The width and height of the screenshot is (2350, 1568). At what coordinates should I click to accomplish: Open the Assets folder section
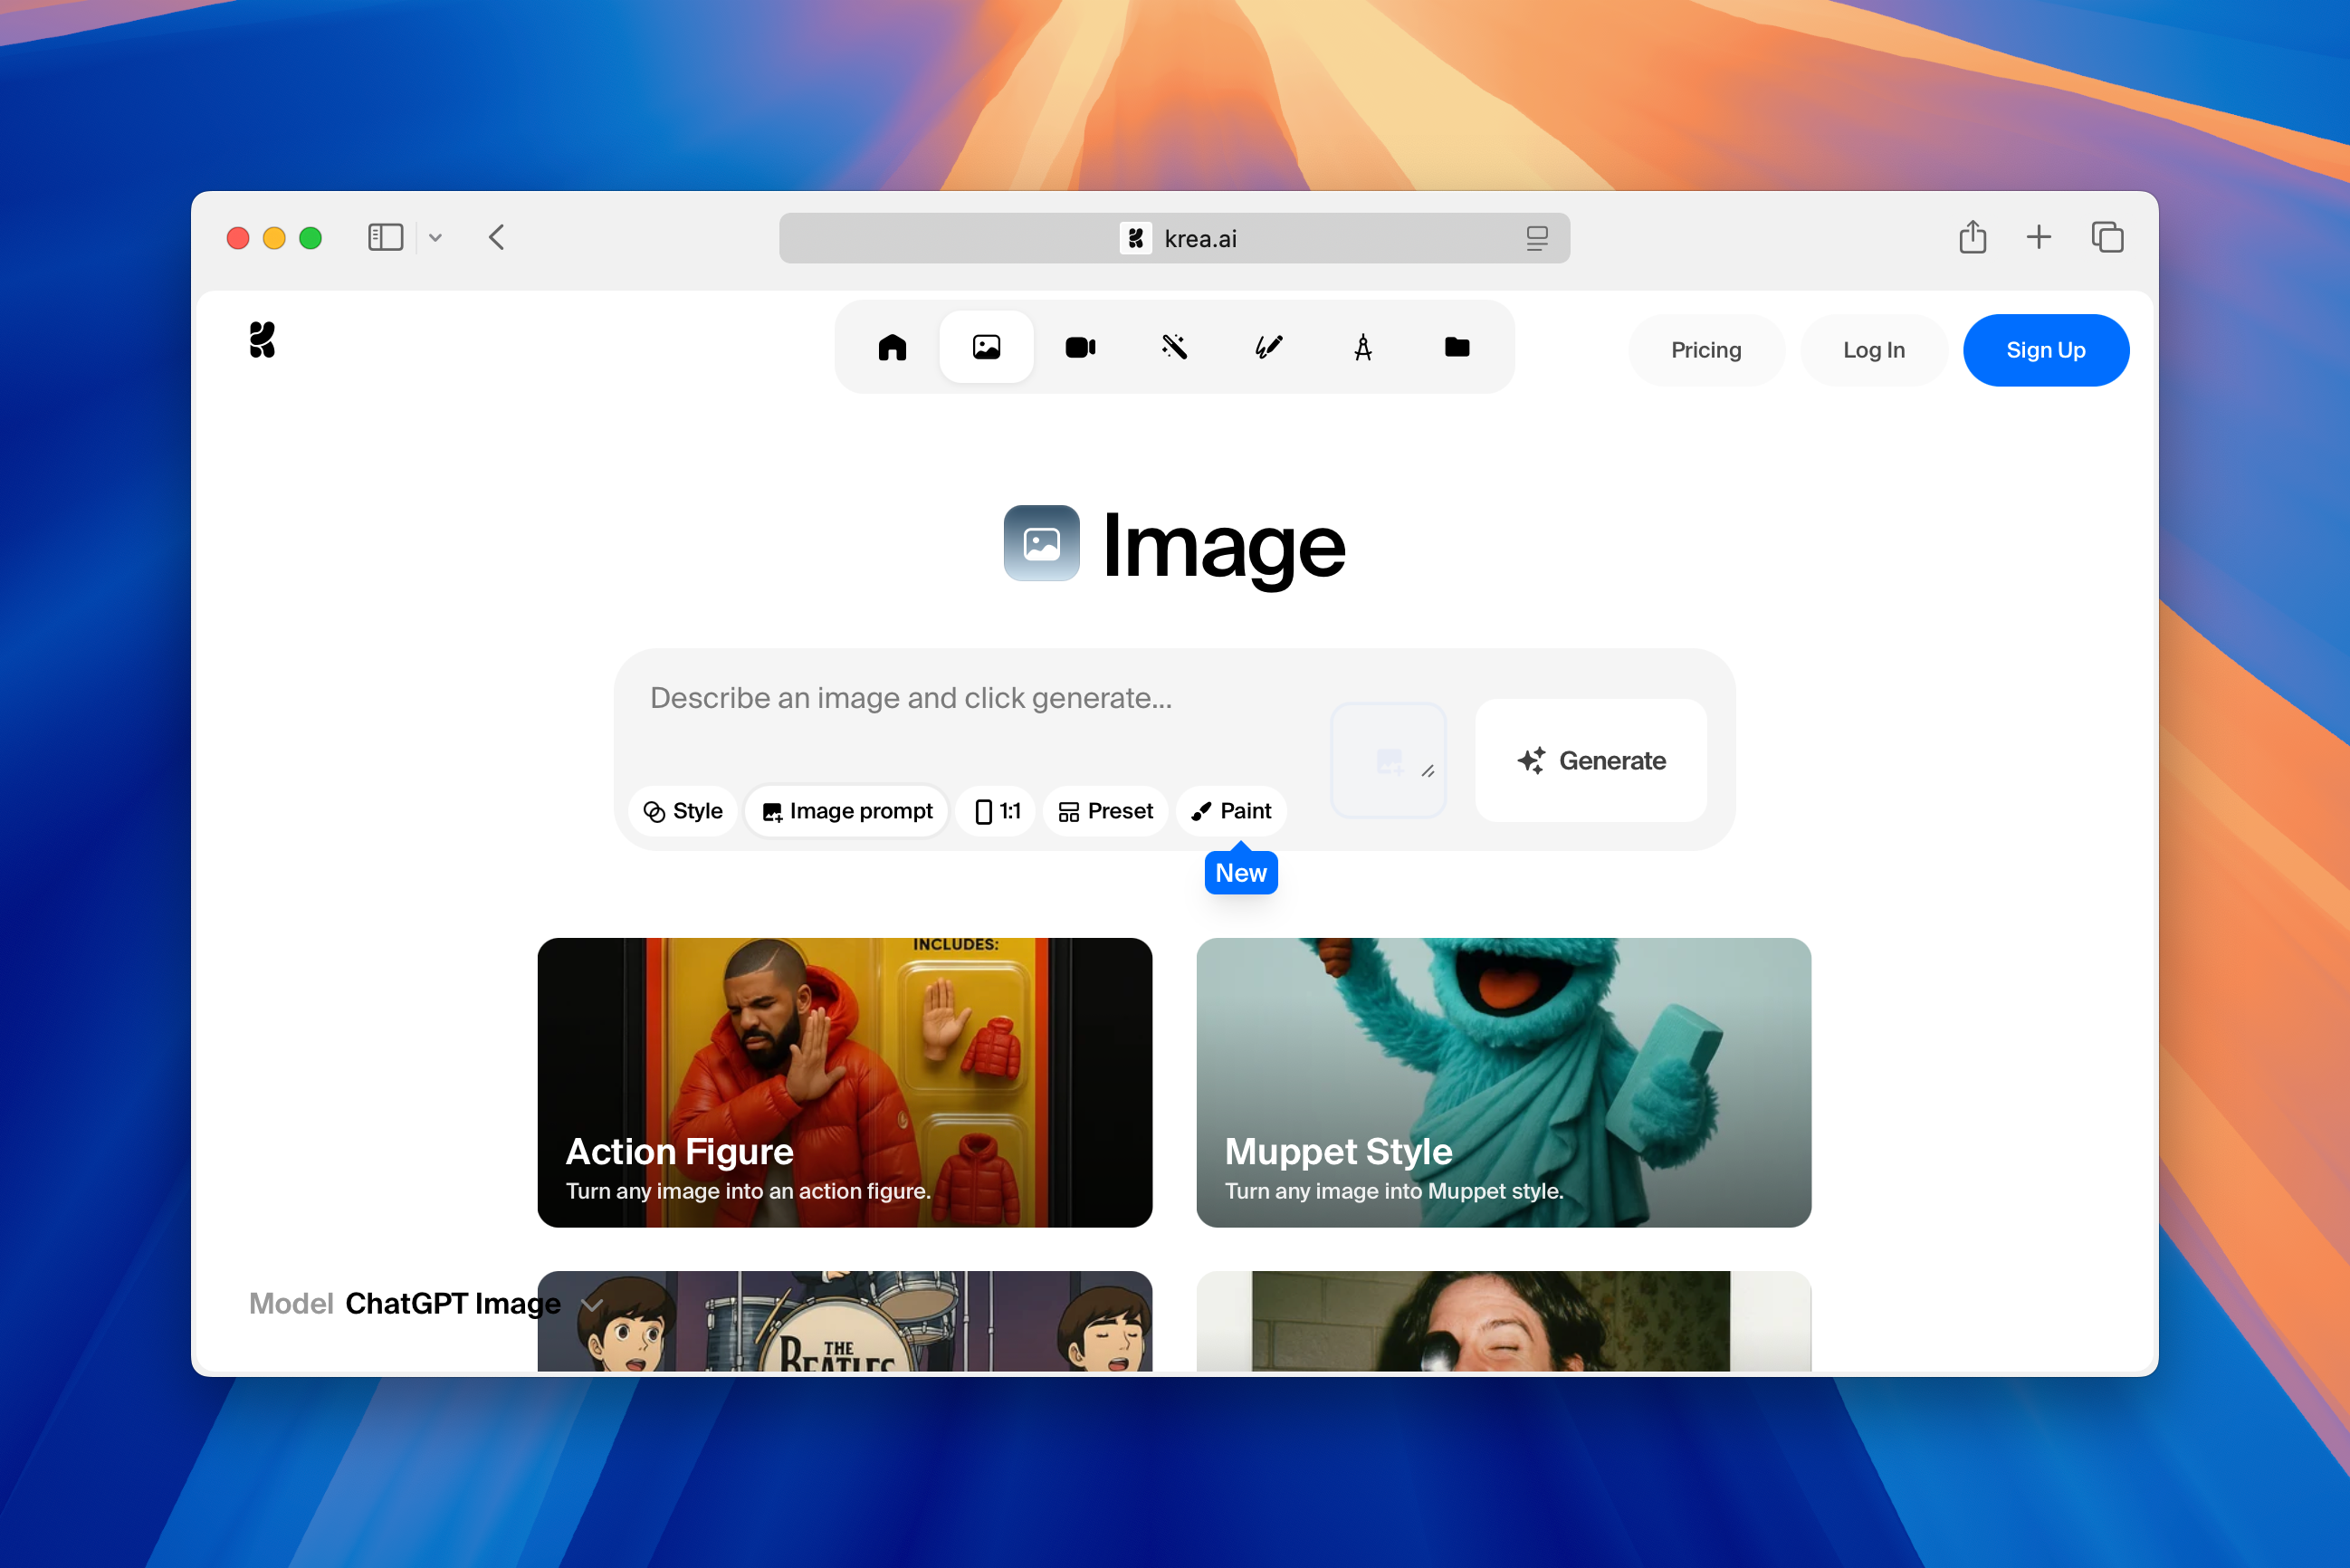[1456, 347]
